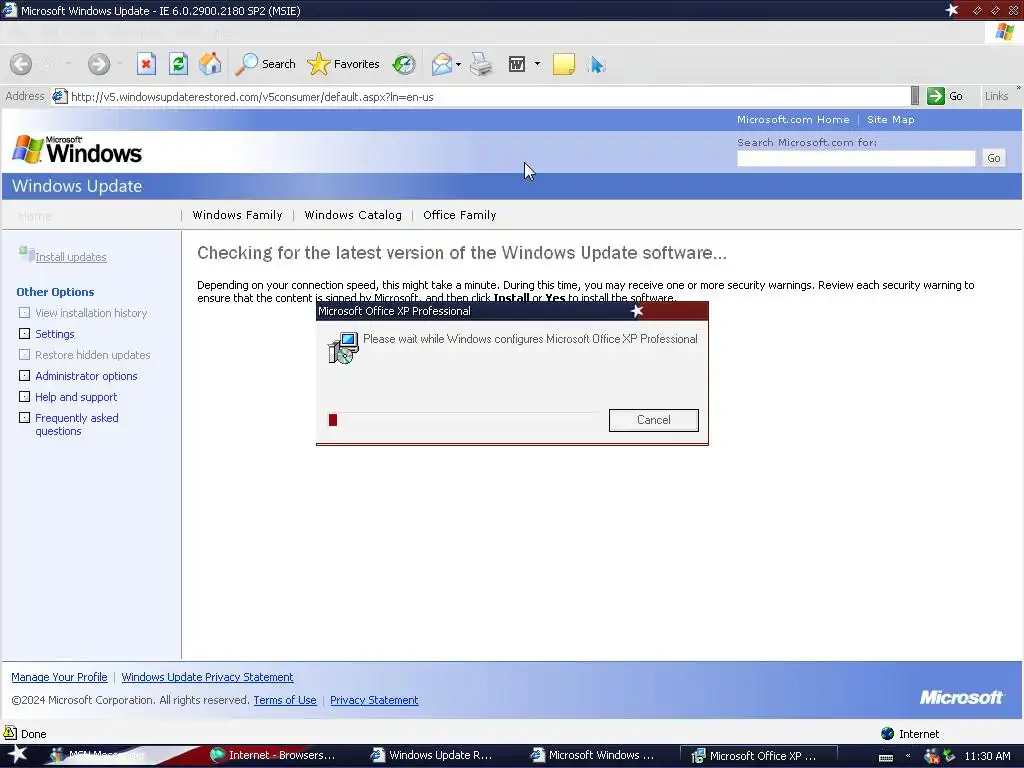Screen dimensions: 1024x768
Task: Open the Edit with Word dropdown arrow
Action: (x=537, y=64)
